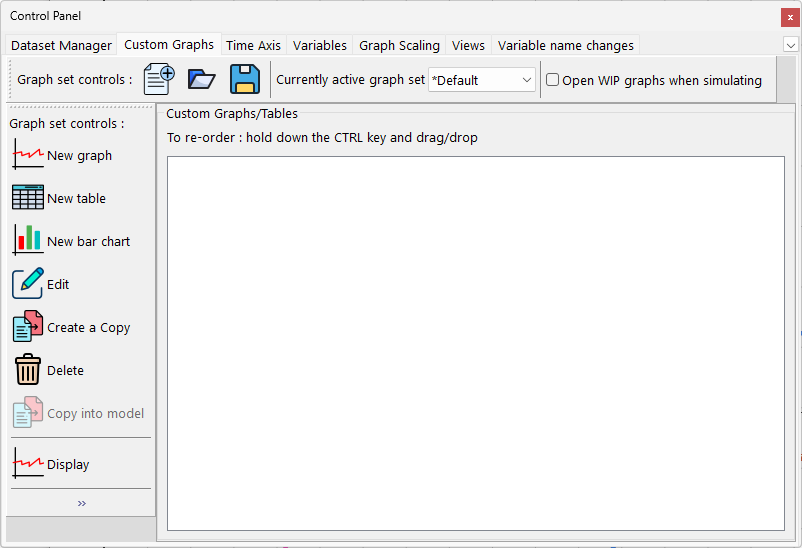Expand the sidebar with double chevron

click(81, 503)
